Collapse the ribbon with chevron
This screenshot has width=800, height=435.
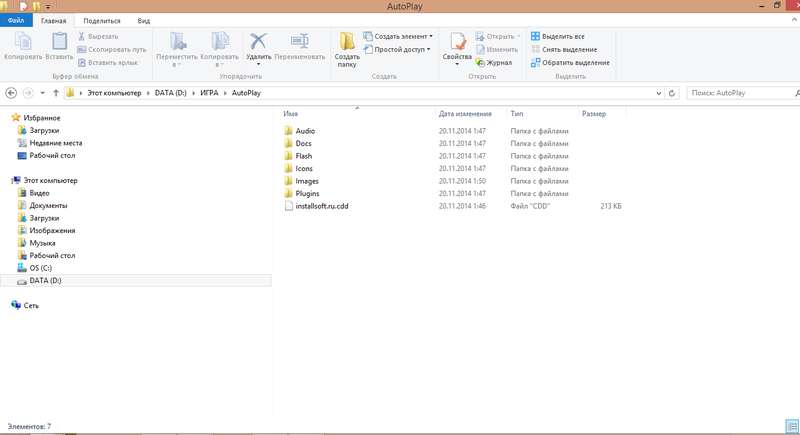coord(794,20)
